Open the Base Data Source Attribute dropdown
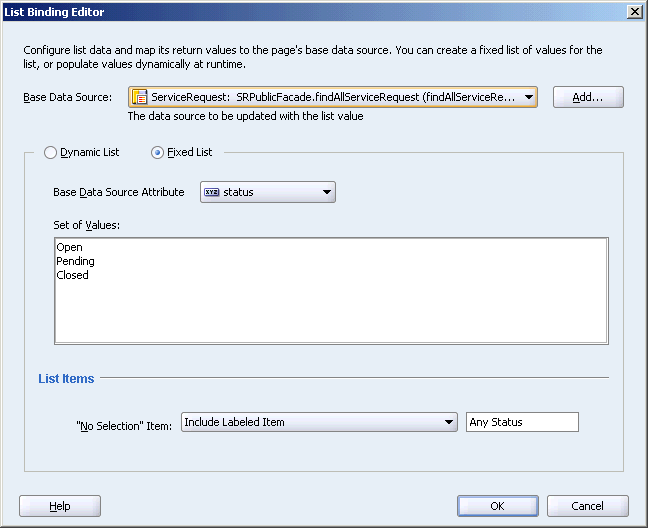Image resolution: width=648 pixels, height=528 pixels. click(268, 192)
